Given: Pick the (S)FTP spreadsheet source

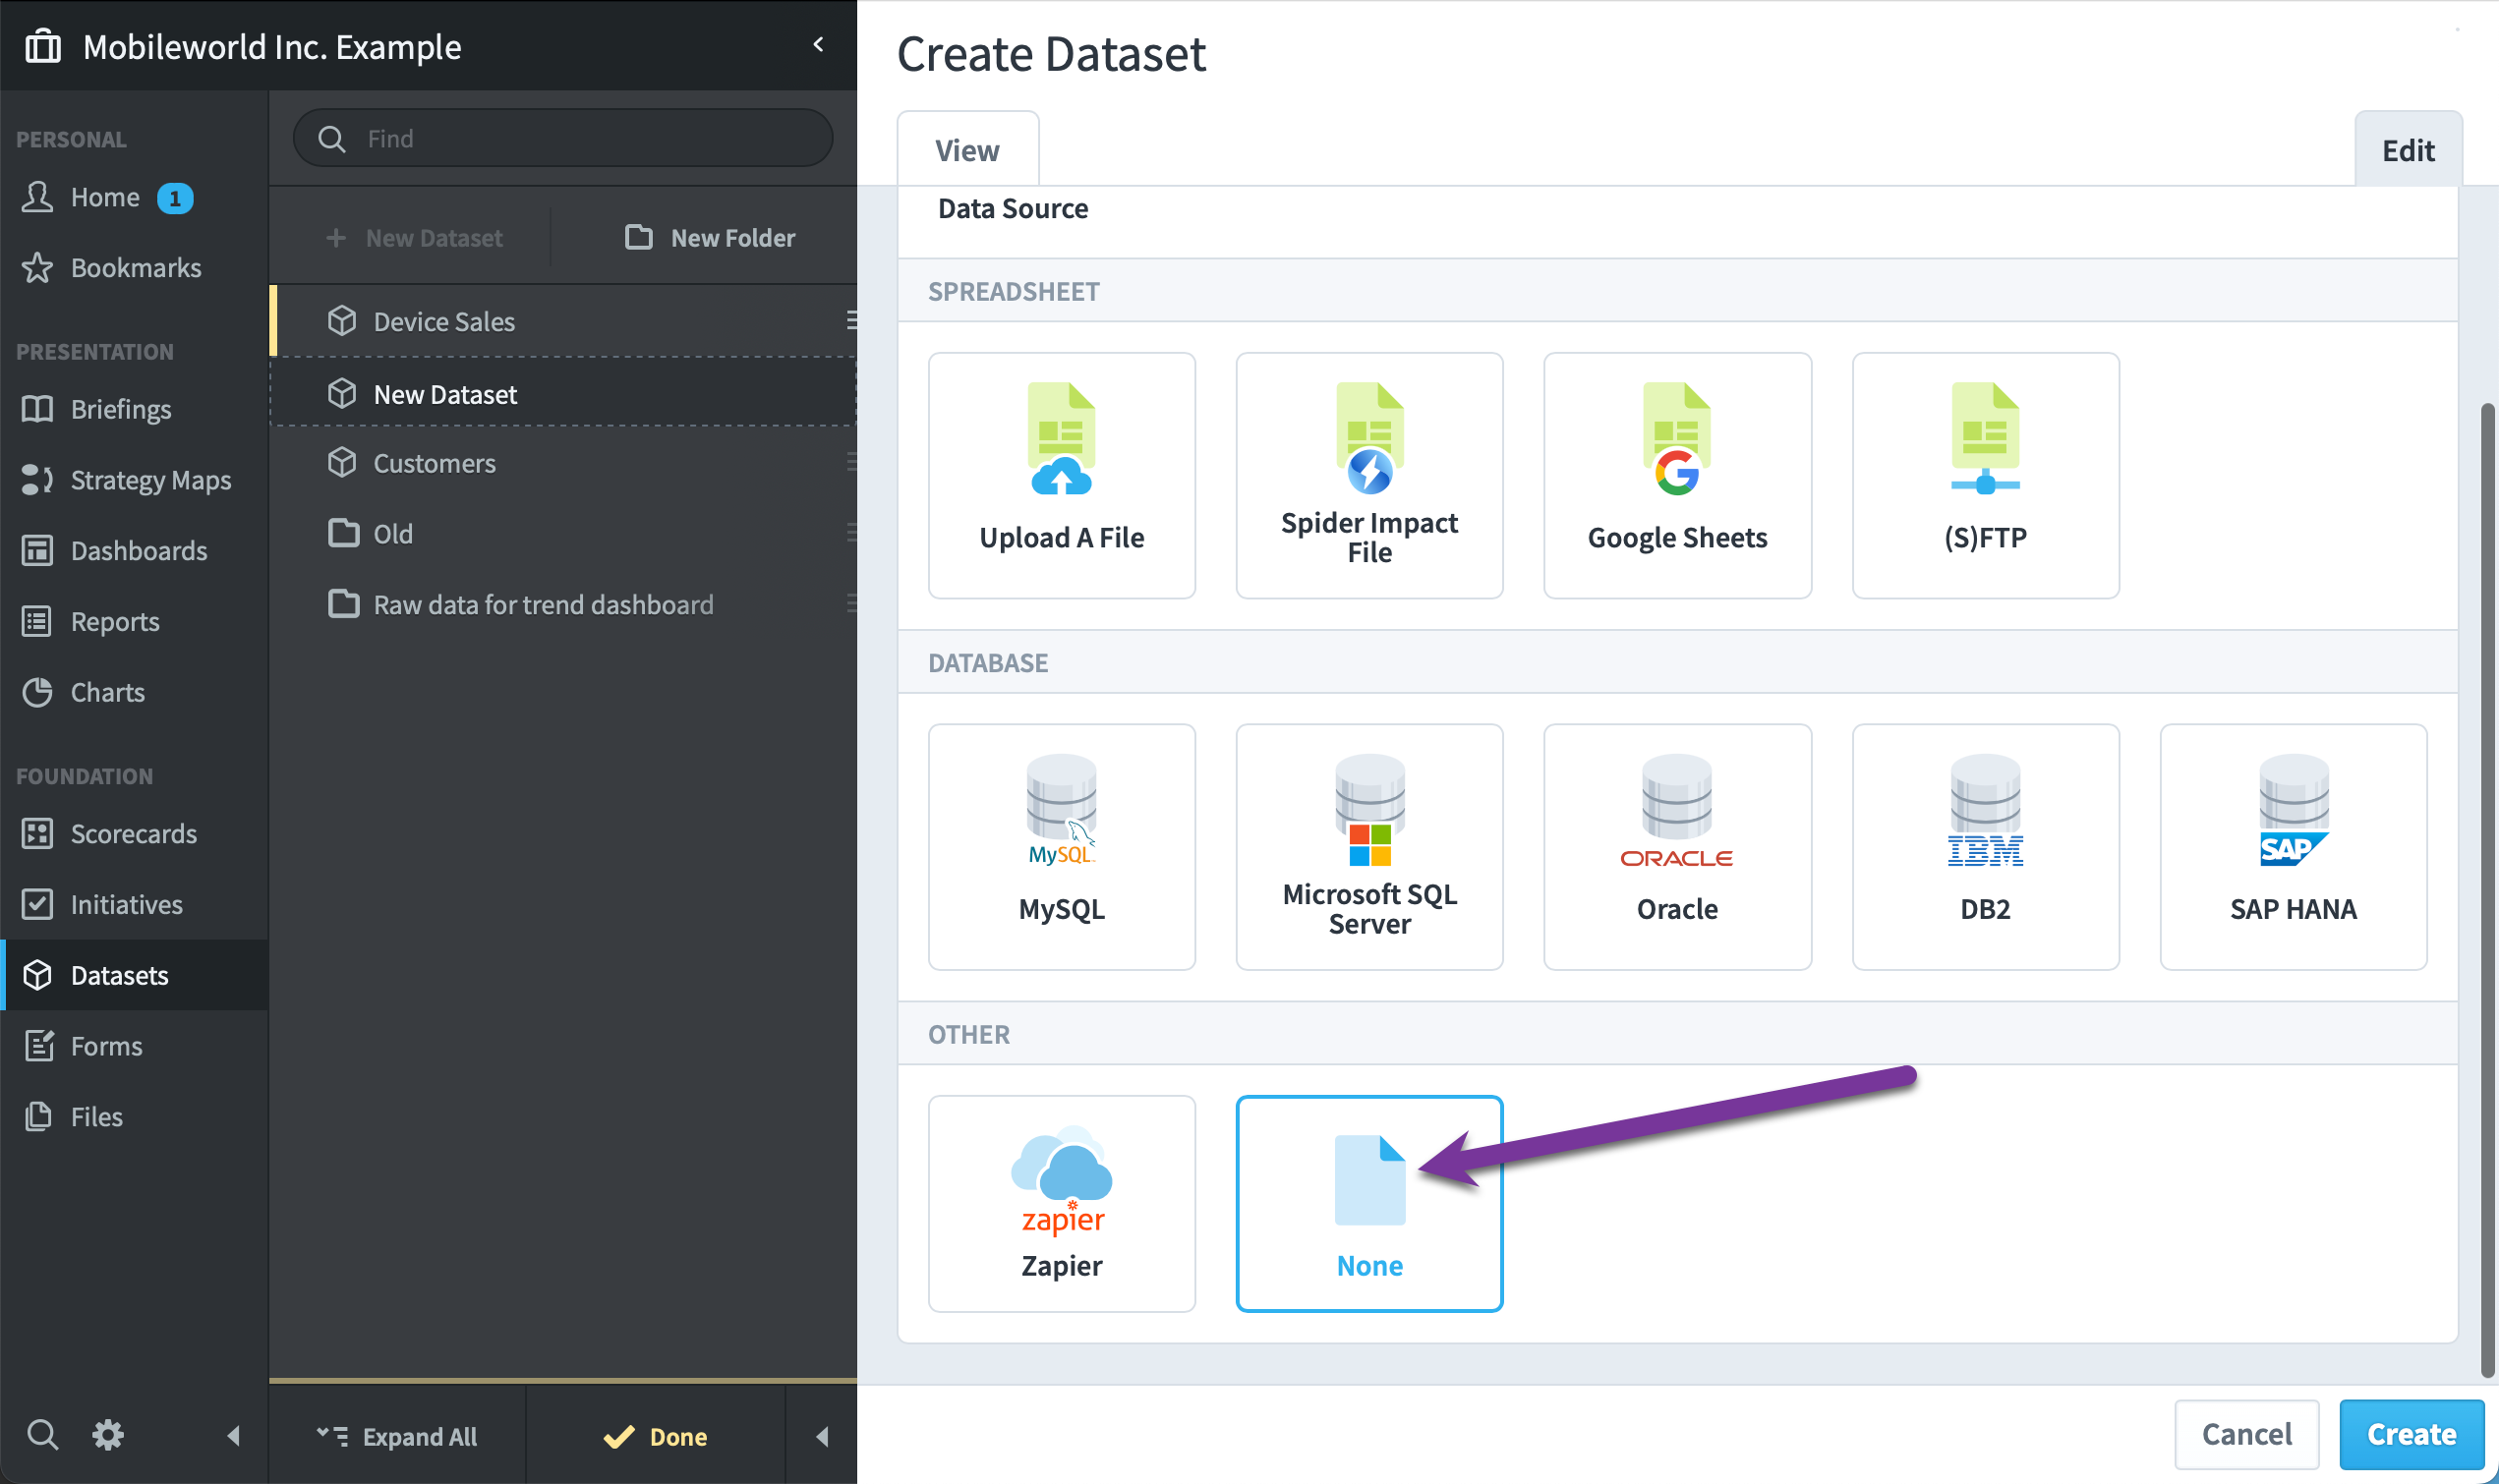Looking at the screenshot, I should (1985, 475).
